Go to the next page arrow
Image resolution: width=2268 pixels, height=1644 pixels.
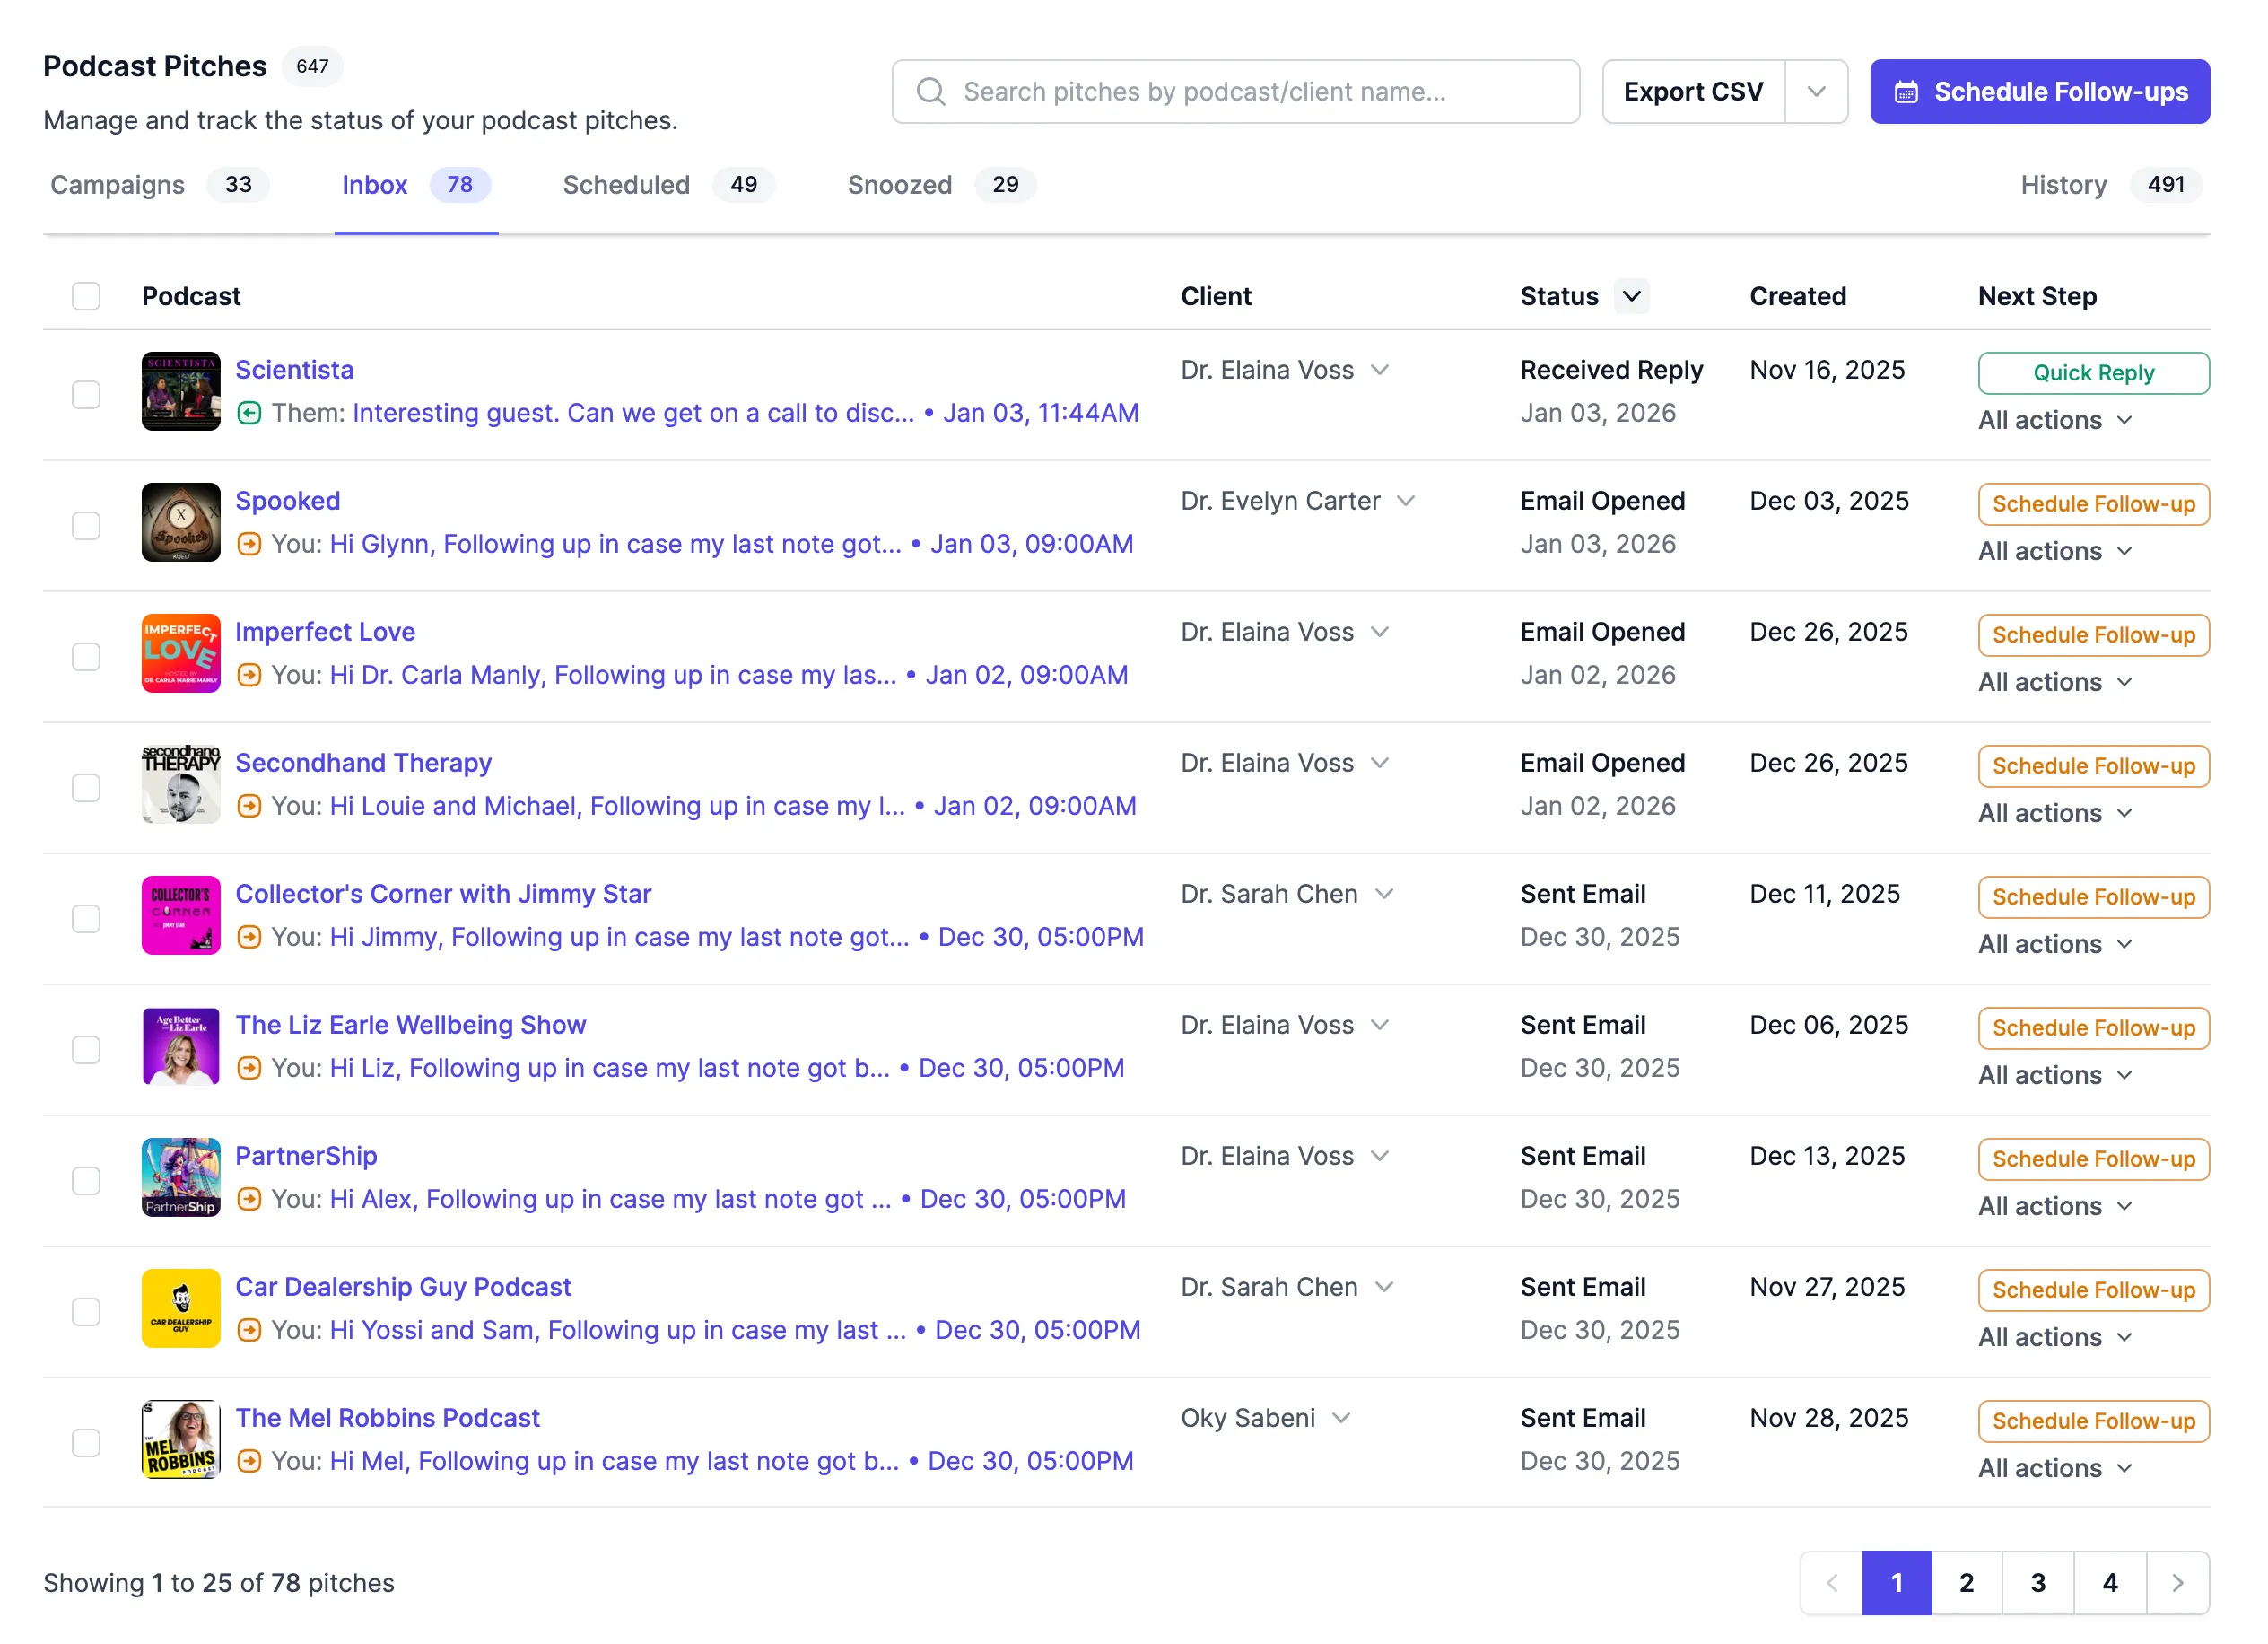(x=2177, y=1583)
